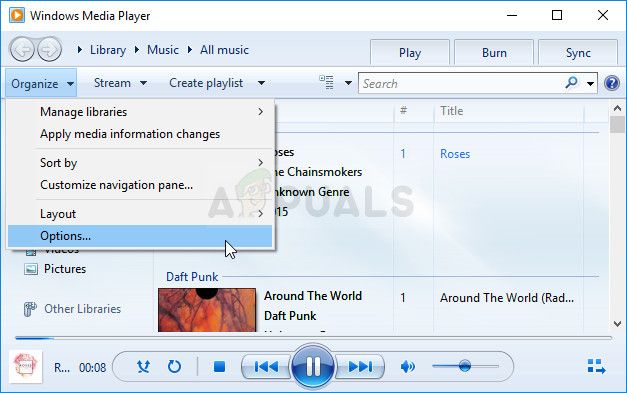Open the Manage libraries submenu

(x=140, y=112)
